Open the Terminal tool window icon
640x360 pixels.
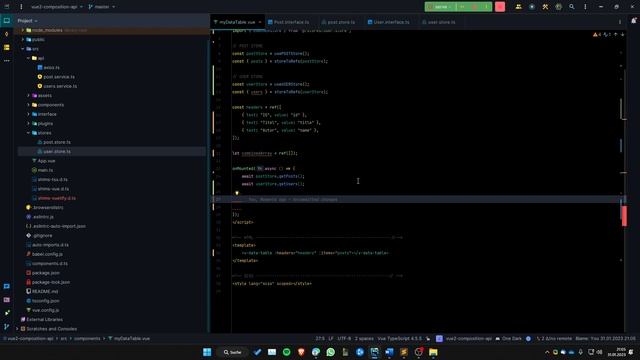(x=7, y=300)
